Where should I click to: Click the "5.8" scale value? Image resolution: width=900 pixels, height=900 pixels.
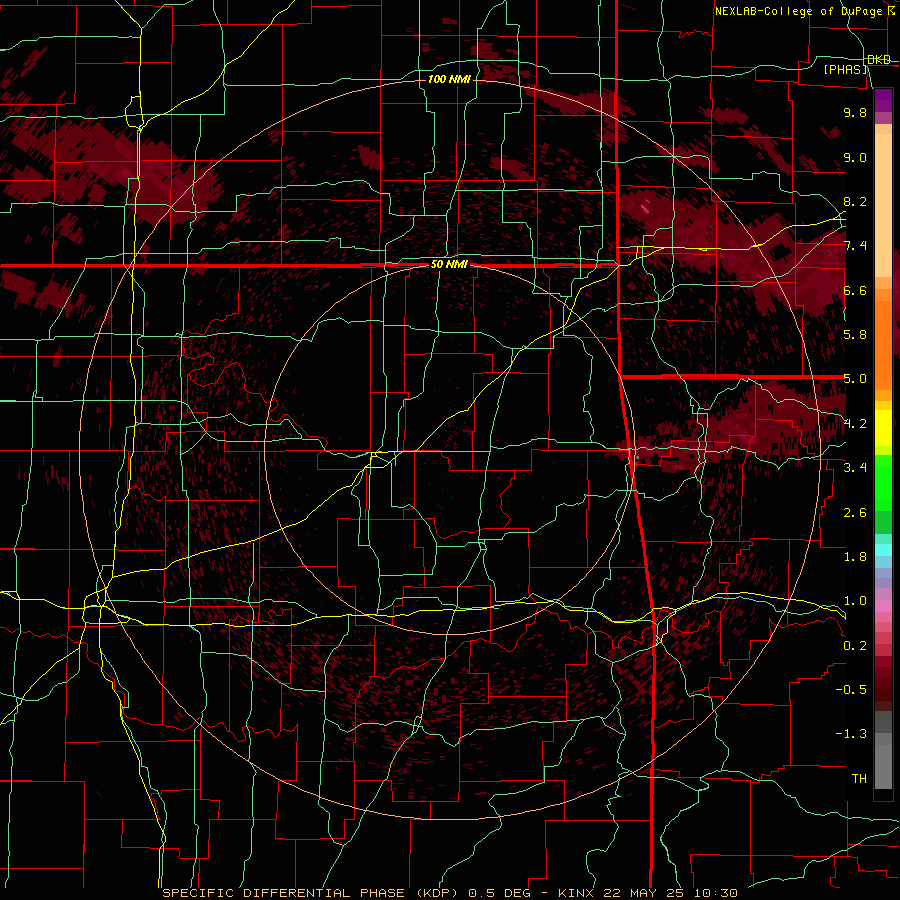pos(855,335)
